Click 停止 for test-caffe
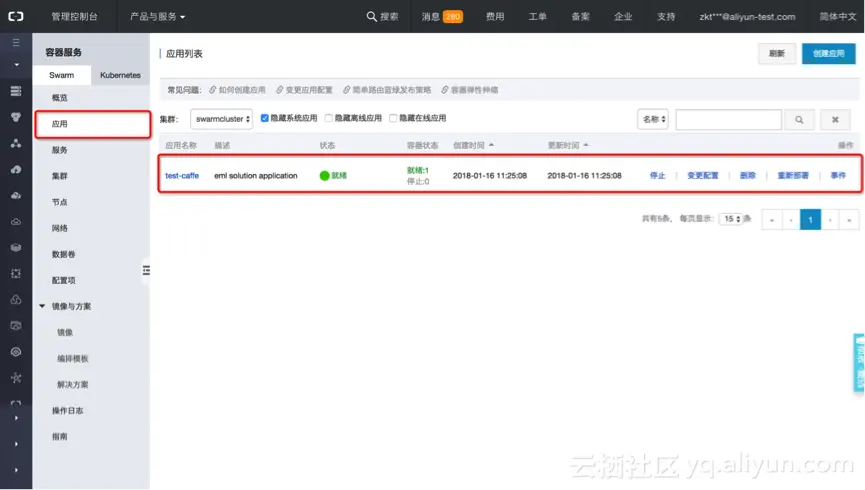The image size is (865, 490). pos(658,175)
